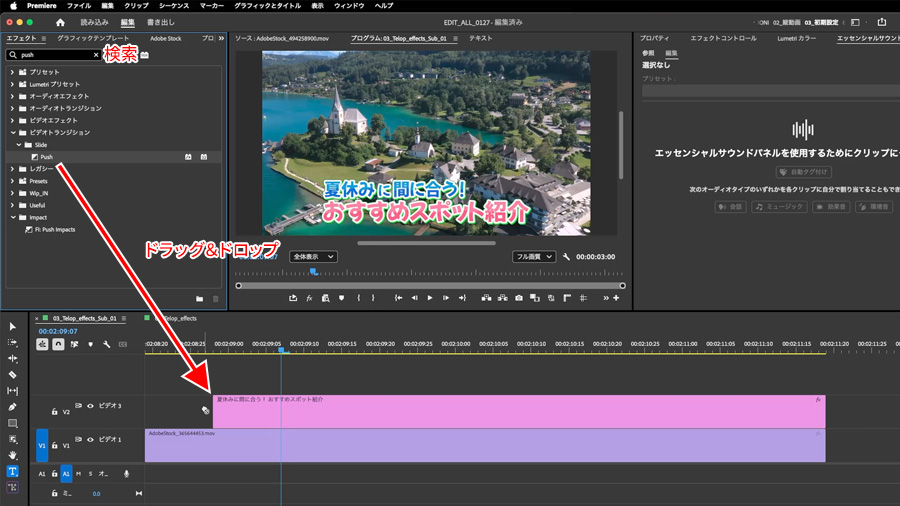Toggle lock on video track V1
This screenshot has width=900, height=506.
(55, 445)
